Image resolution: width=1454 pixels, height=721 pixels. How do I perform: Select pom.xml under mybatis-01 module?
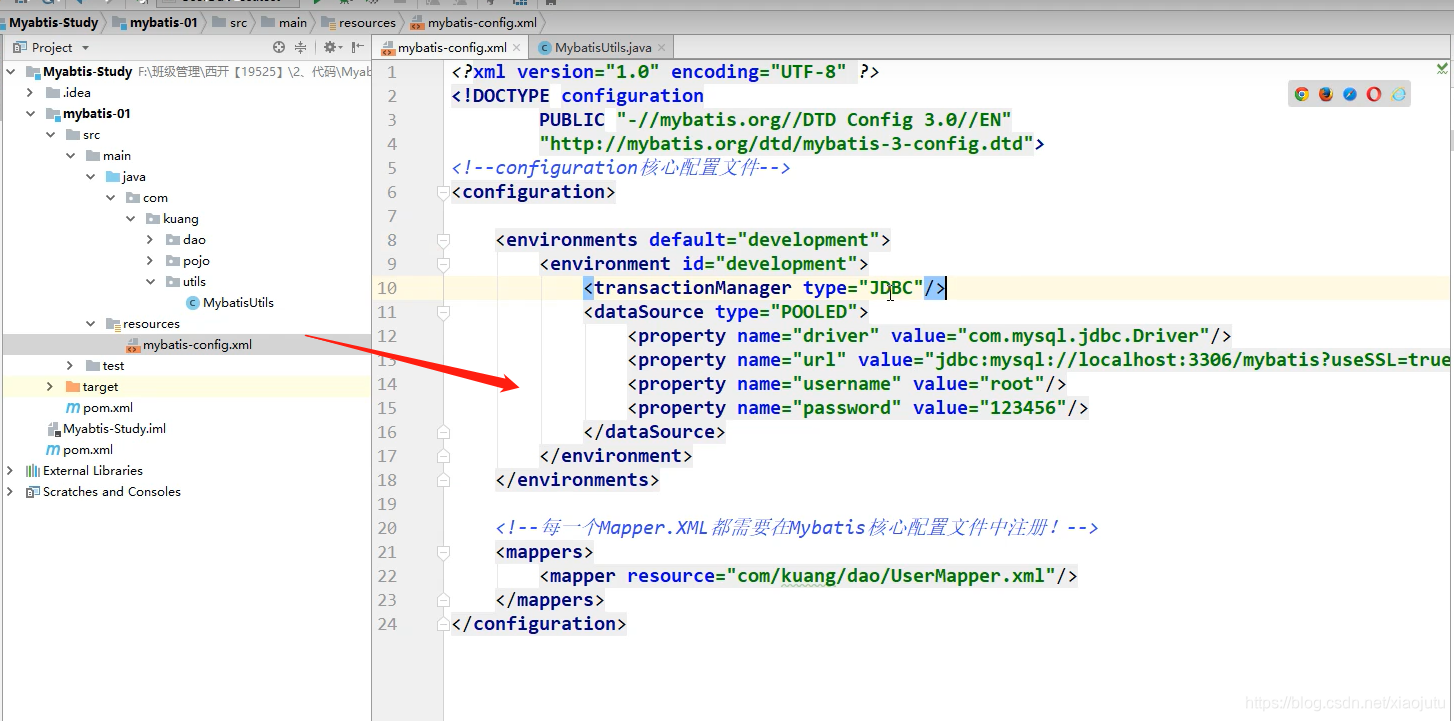coord(99,407)
